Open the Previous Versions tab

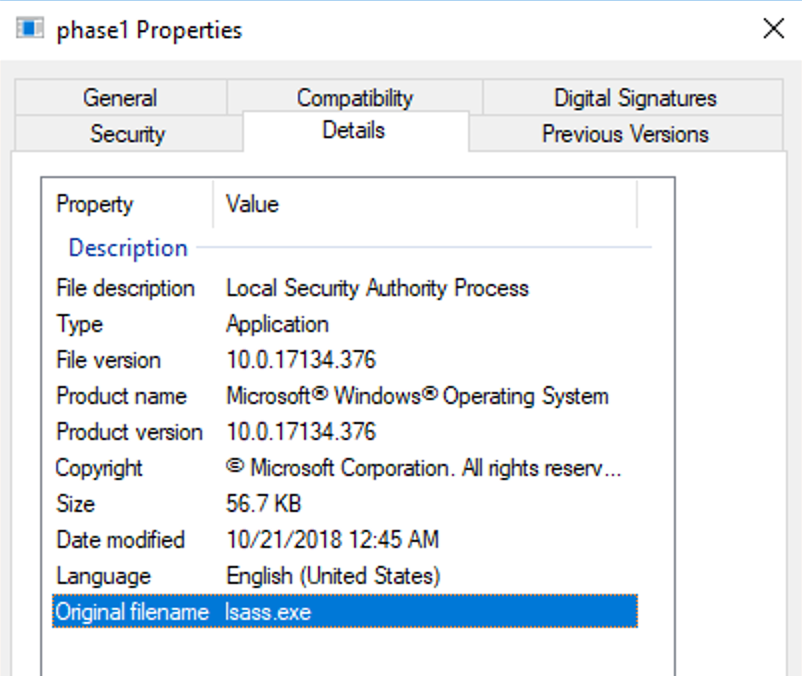(x=625, y=134)
